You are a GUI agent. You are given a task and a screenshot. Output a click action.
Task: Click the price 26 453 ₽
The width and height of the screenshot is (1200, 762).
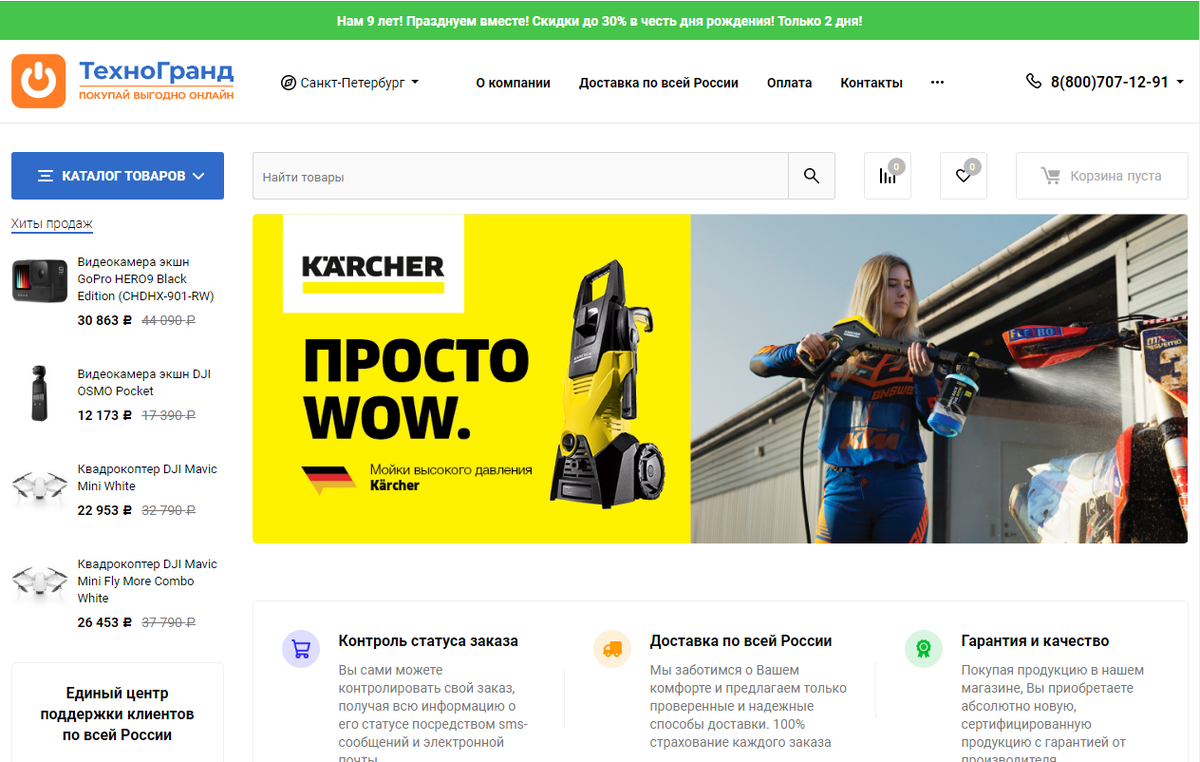[x=105, y=622]
